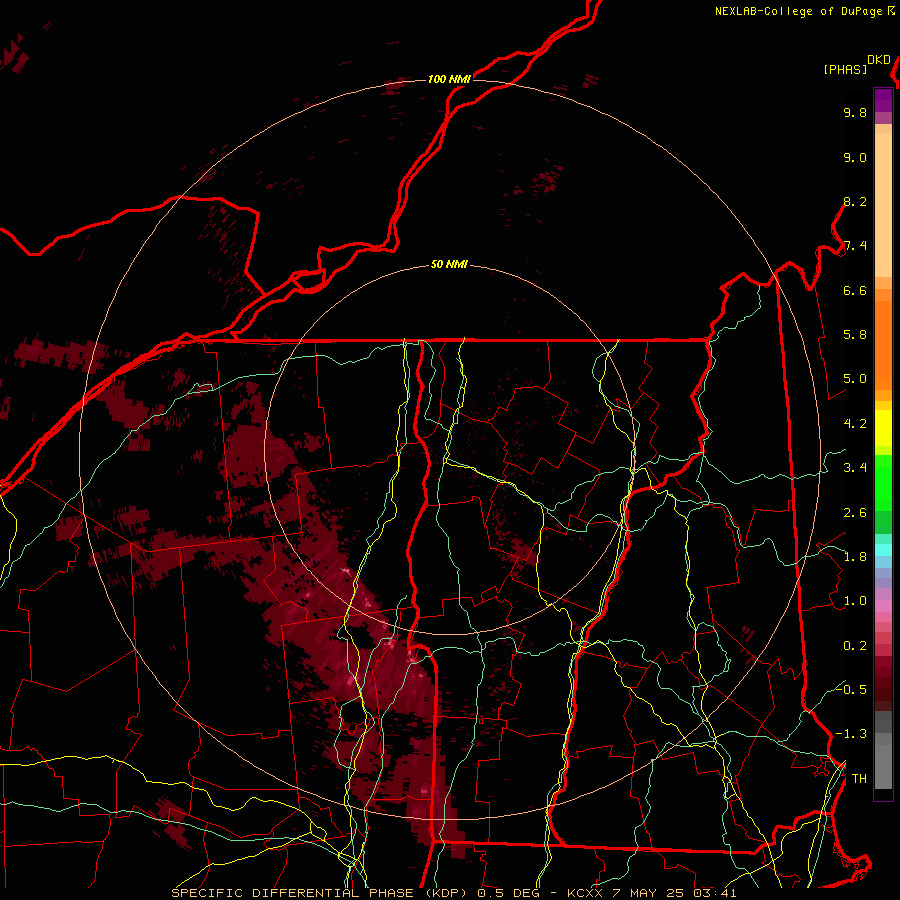Click the 1.8 value on the color scale
The image size is (900, 900).
pyautogui.click(x=855, y=556)
